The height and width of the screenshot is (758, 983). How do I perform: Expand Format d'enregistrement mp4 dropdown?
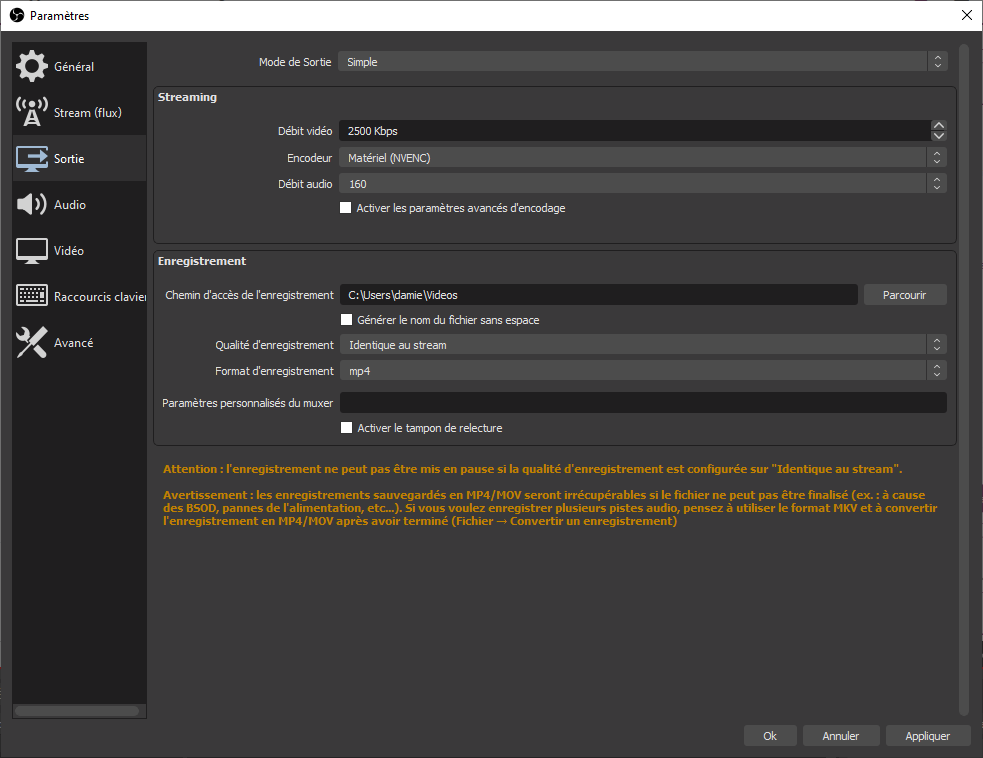pyautogui.click(x=642, y=371)
